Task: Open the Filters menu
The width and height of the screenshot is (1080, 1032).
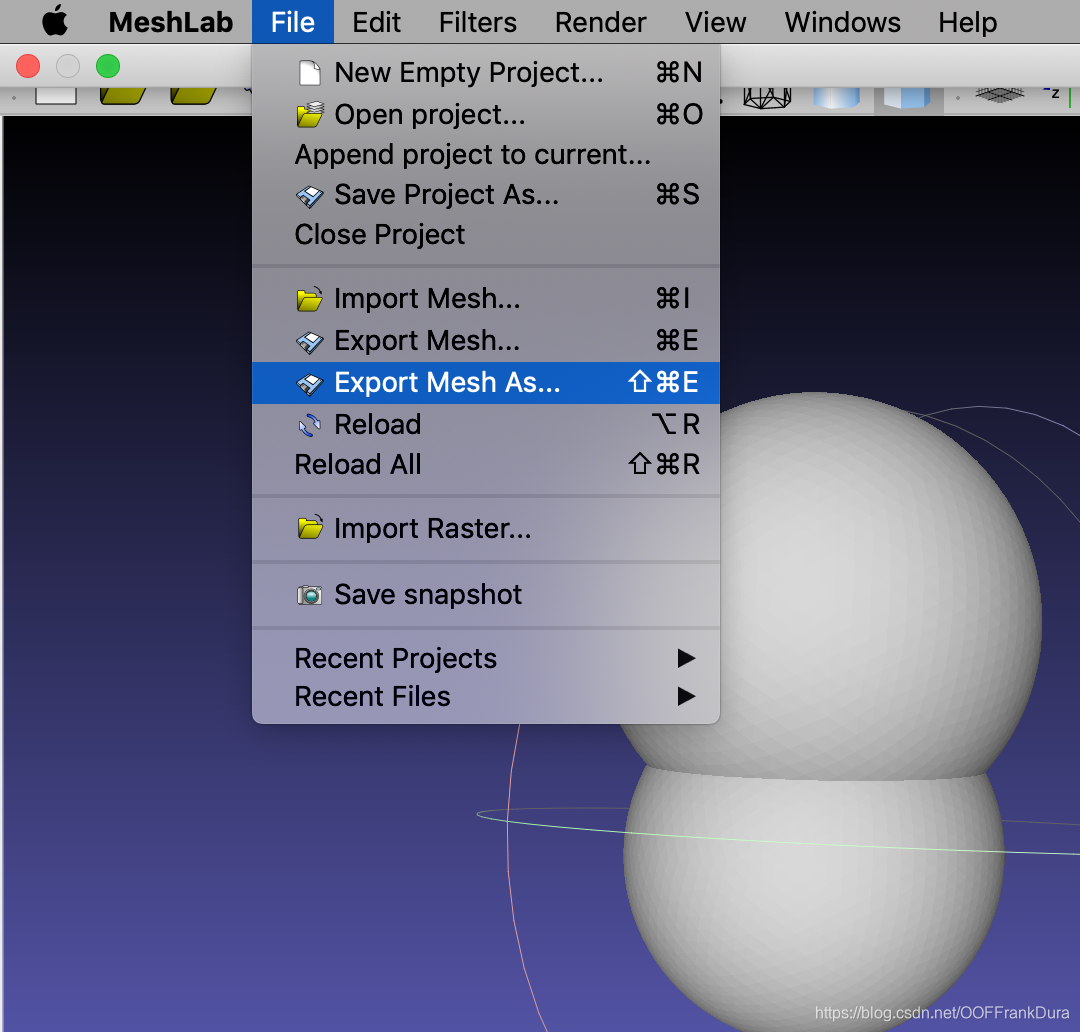Action: [x=477, y=22]
